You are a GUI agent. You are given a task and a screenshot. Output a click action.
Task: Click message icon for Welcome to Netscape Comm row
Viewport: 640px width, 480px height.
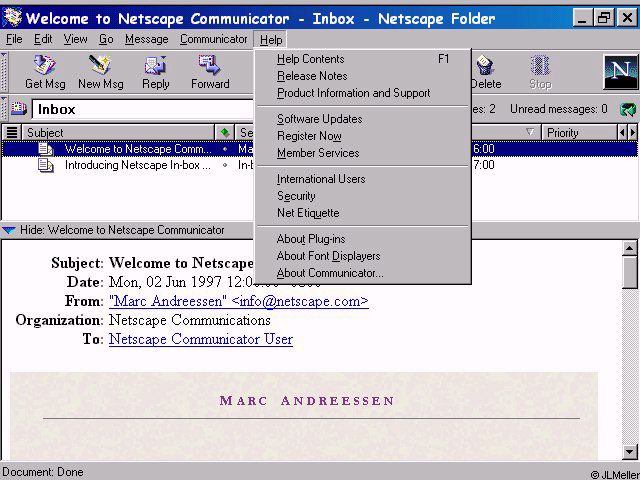point(45,149)
